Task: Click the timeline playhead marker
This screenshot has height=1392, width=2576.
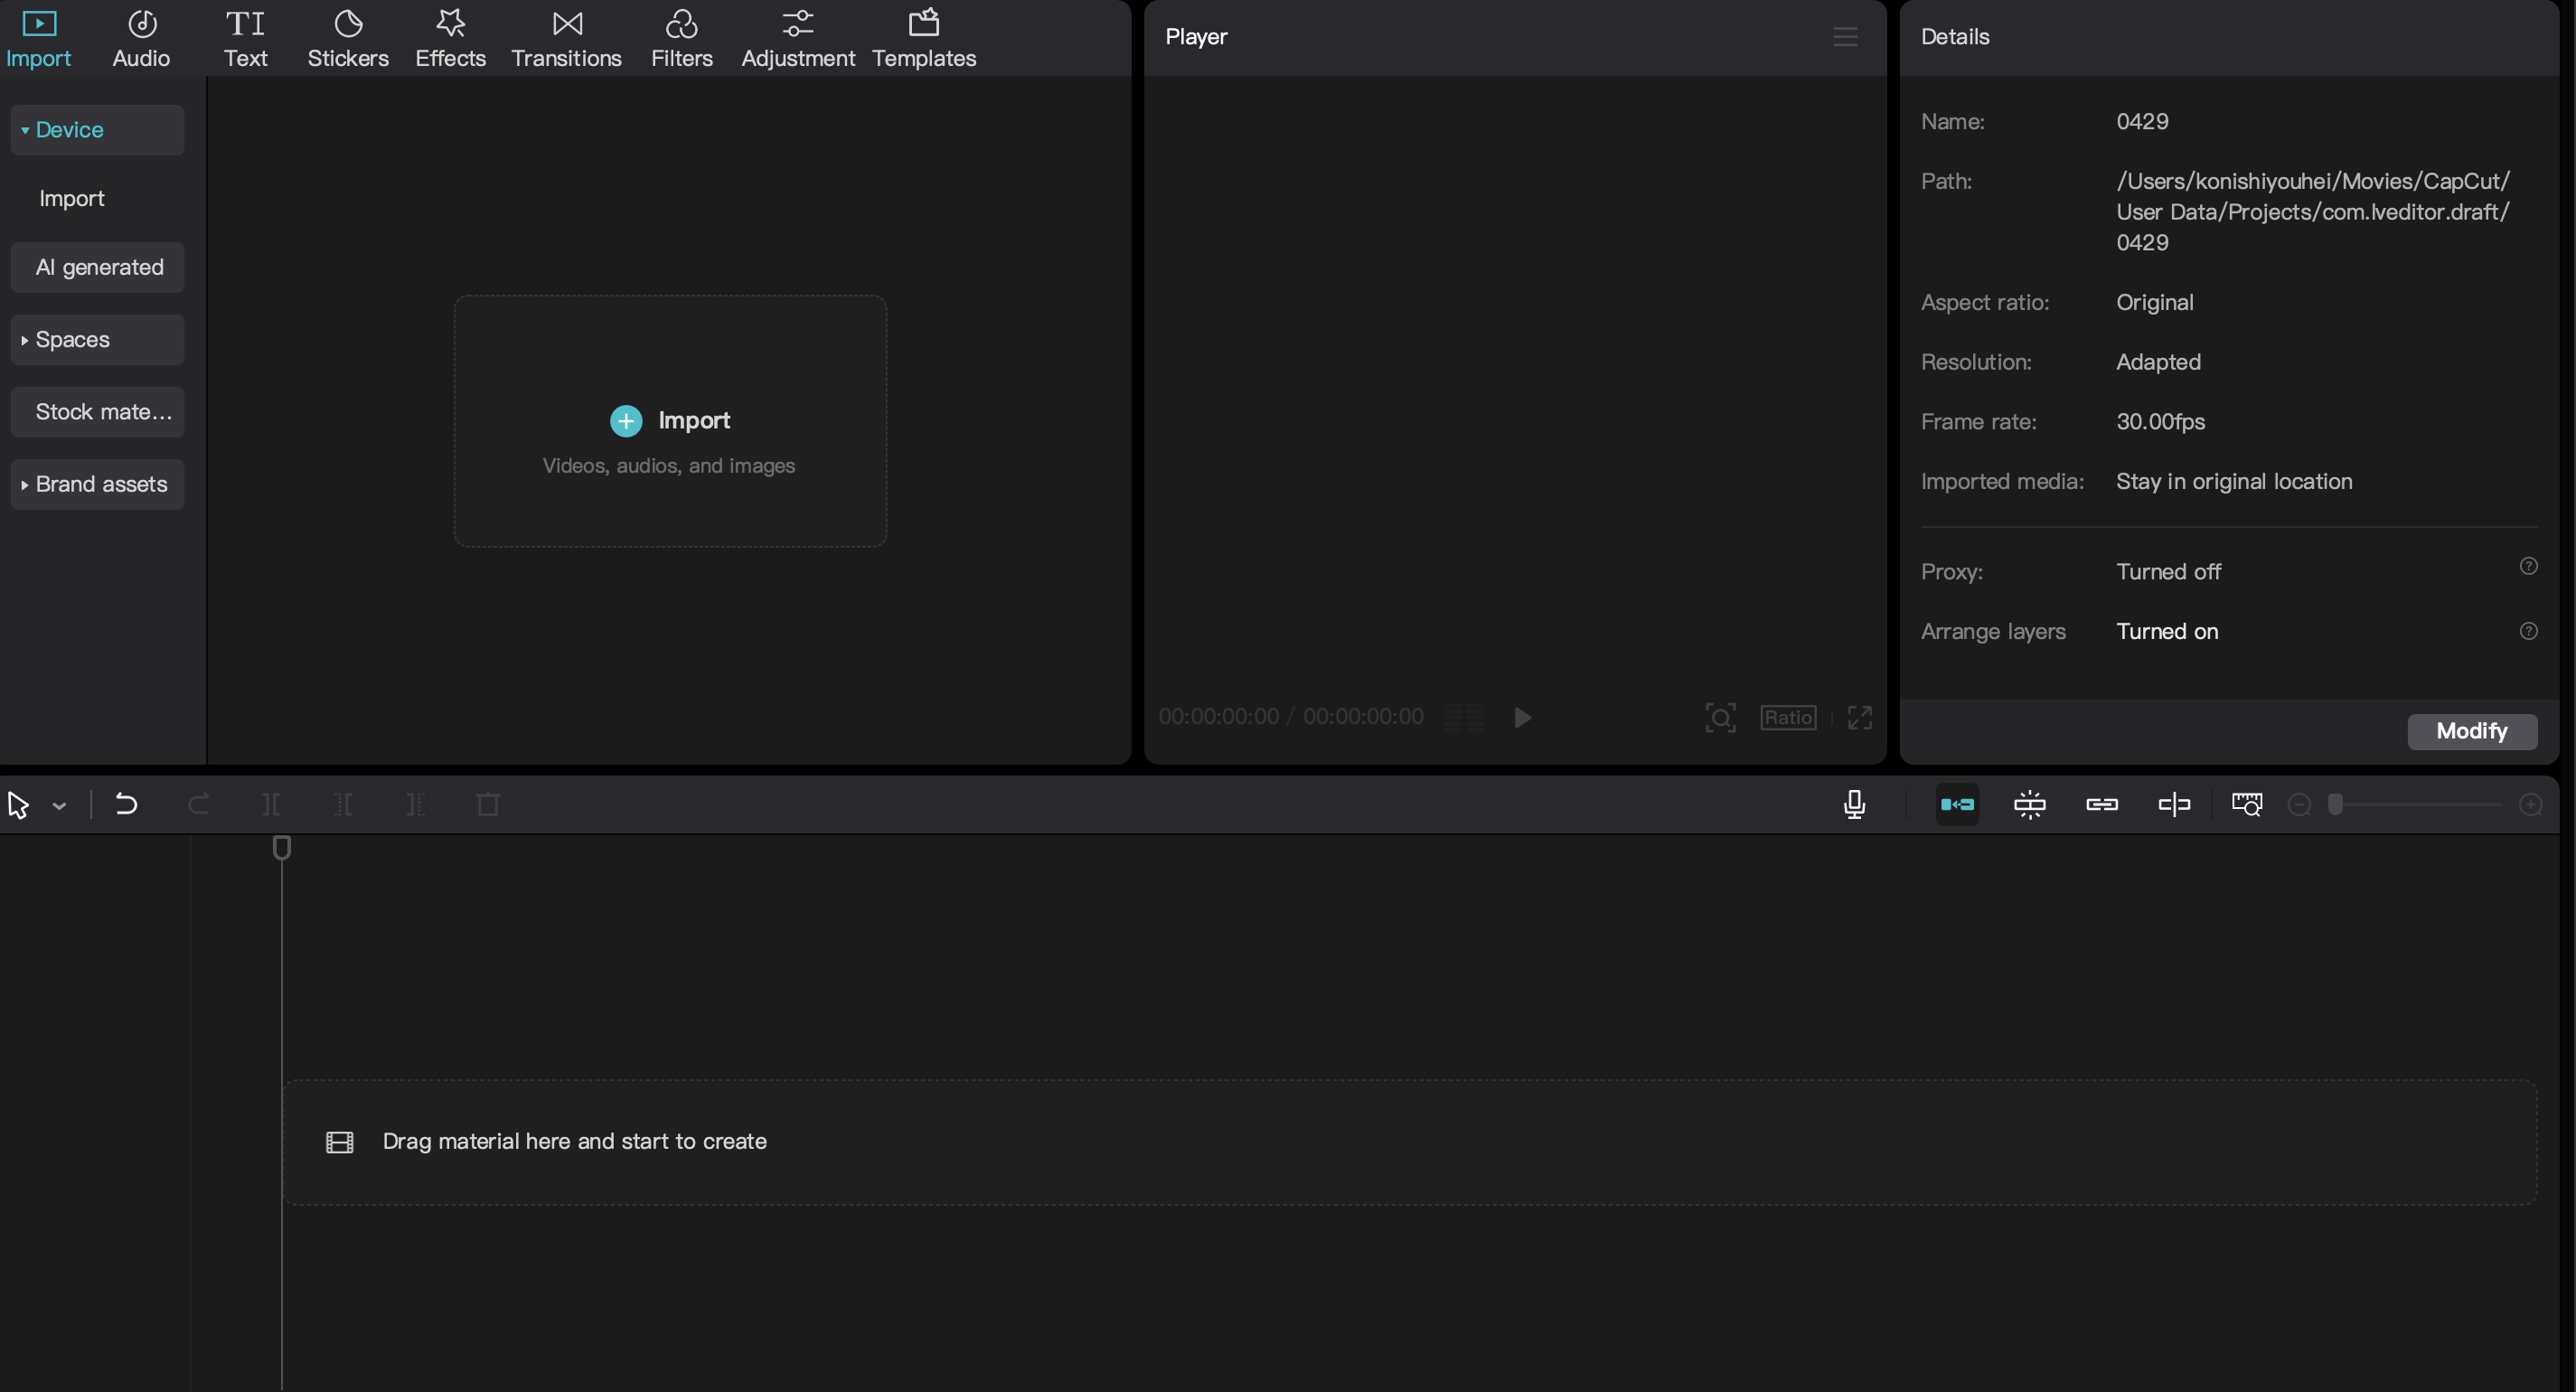Action: pos(282,848)
